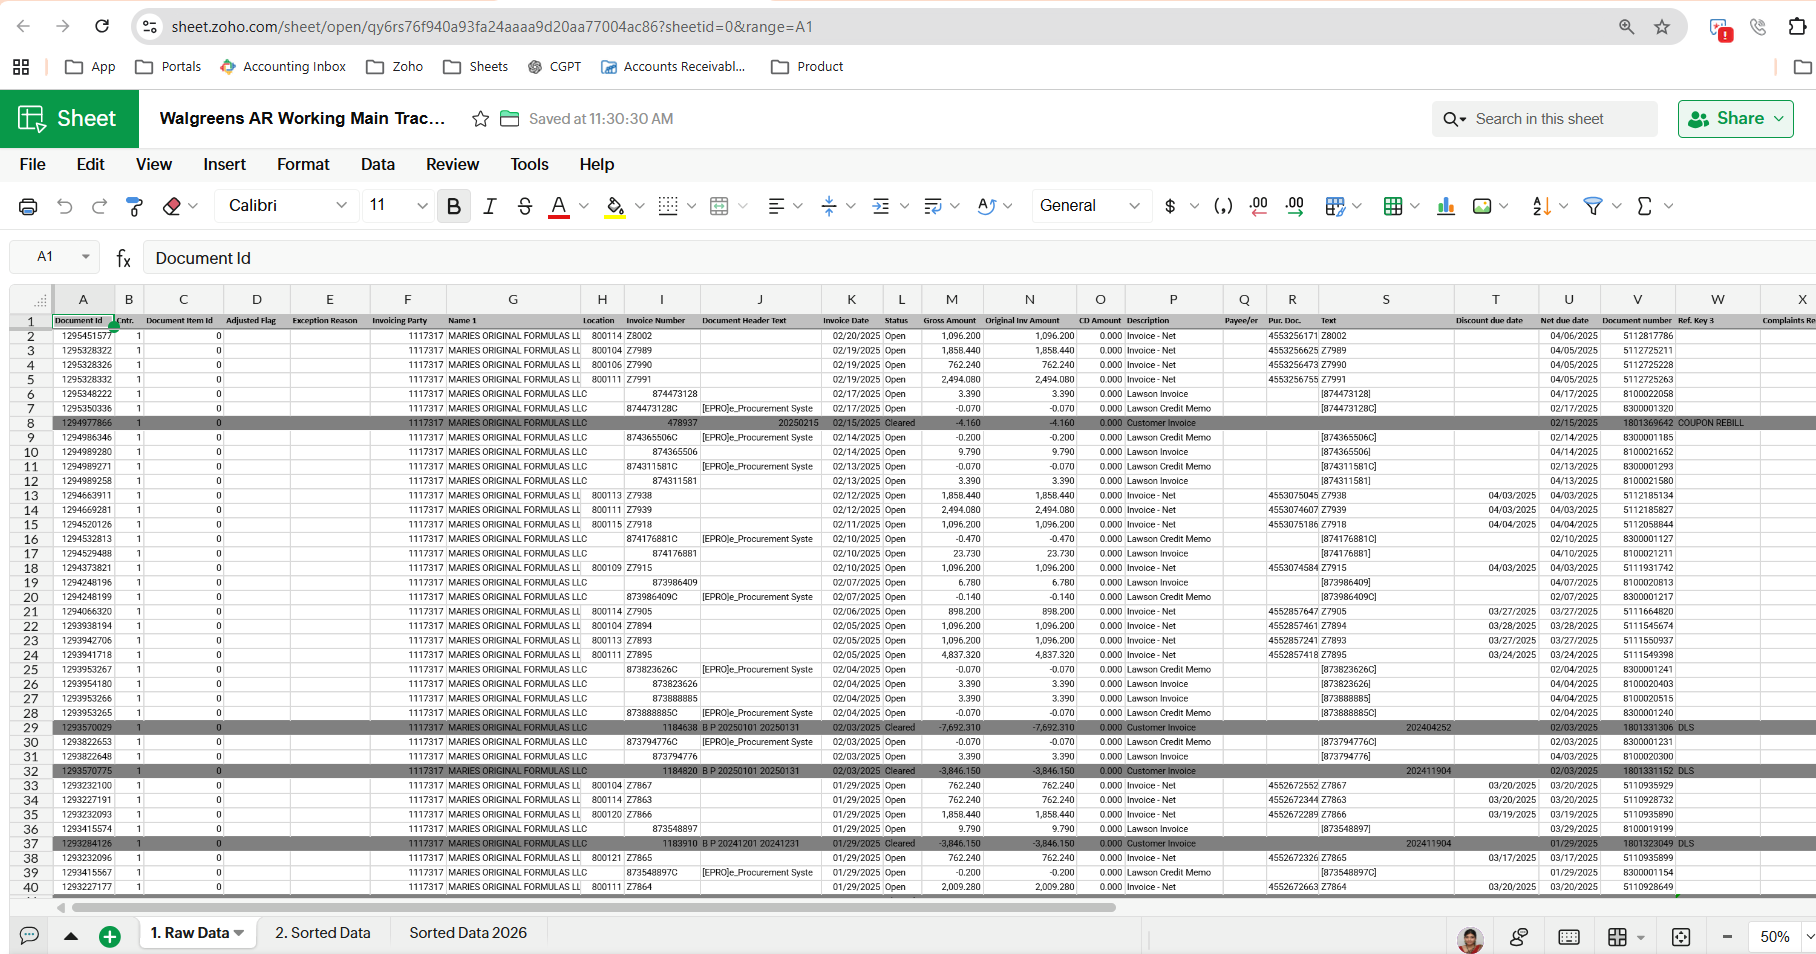
Task: Click the Horizontal align icon
Action: tap(776, 206)
